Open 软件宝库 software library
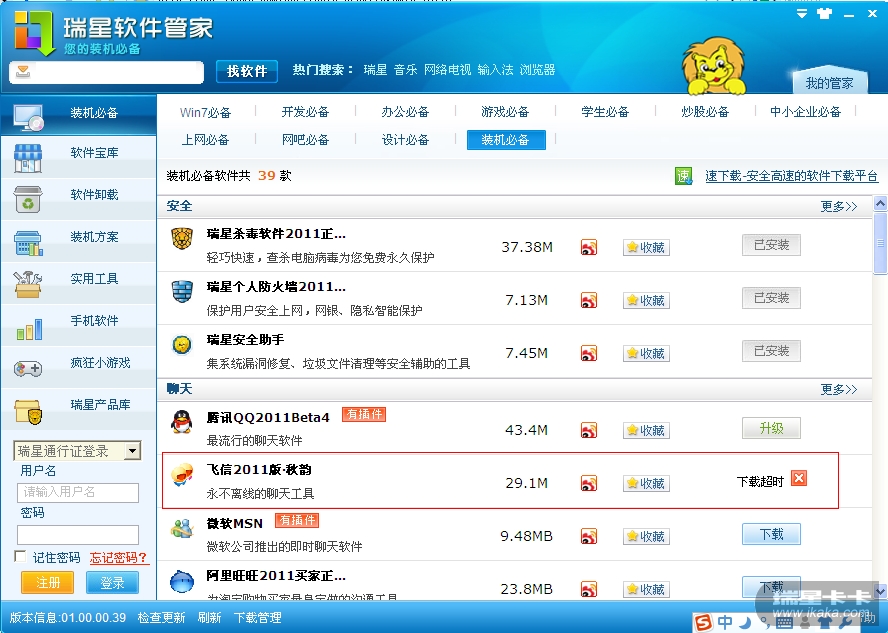 [78, 156]
